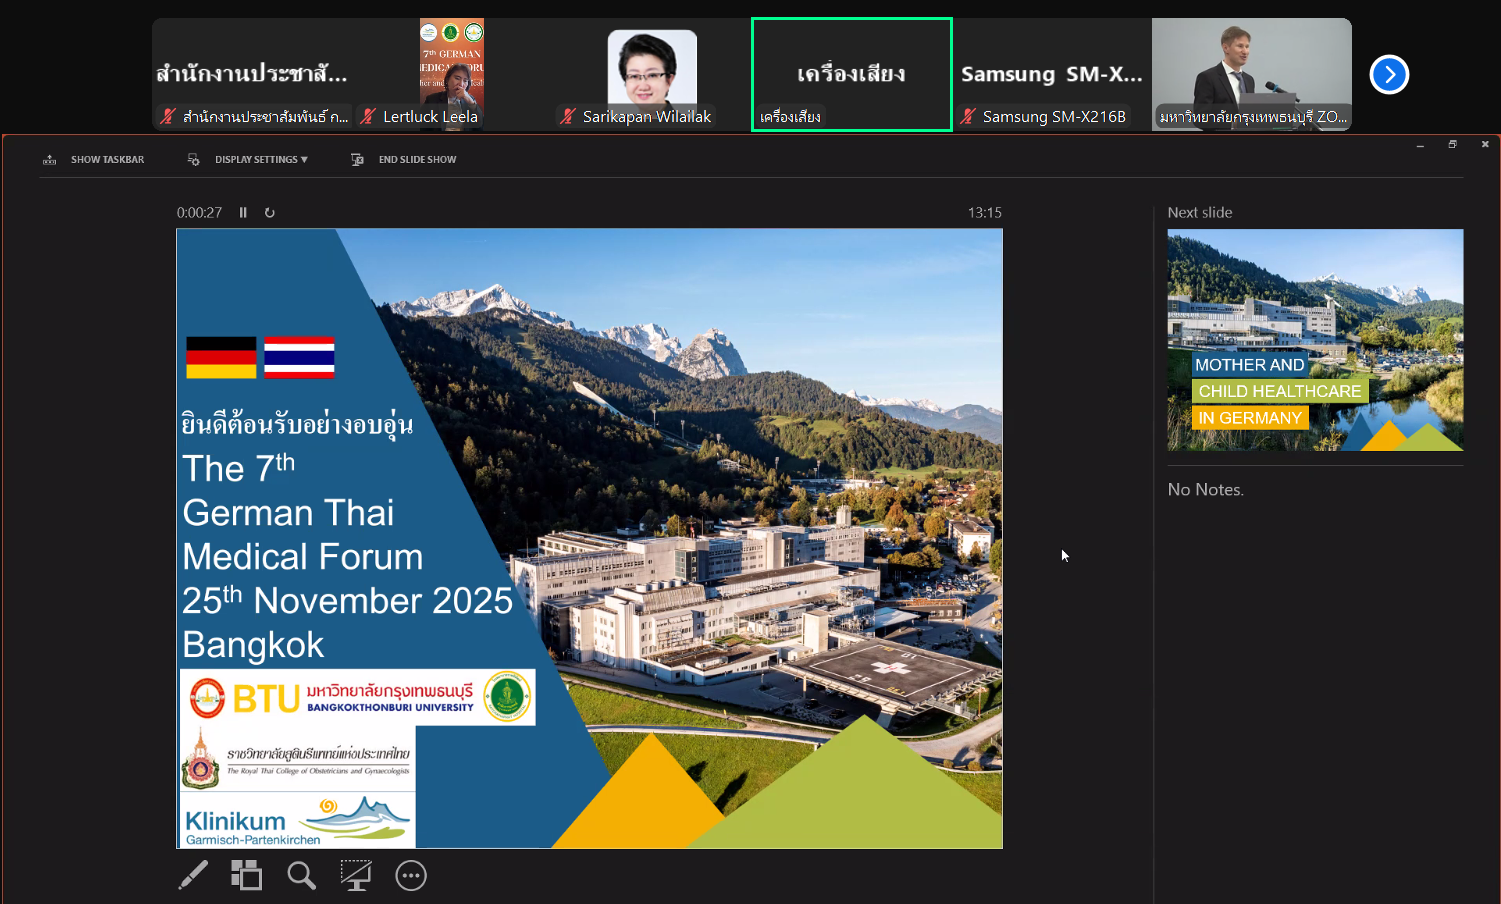Open the see all slides grid
Viewport: 1501px width, 904px height.
pyautogui.click(x=246, y=875)
